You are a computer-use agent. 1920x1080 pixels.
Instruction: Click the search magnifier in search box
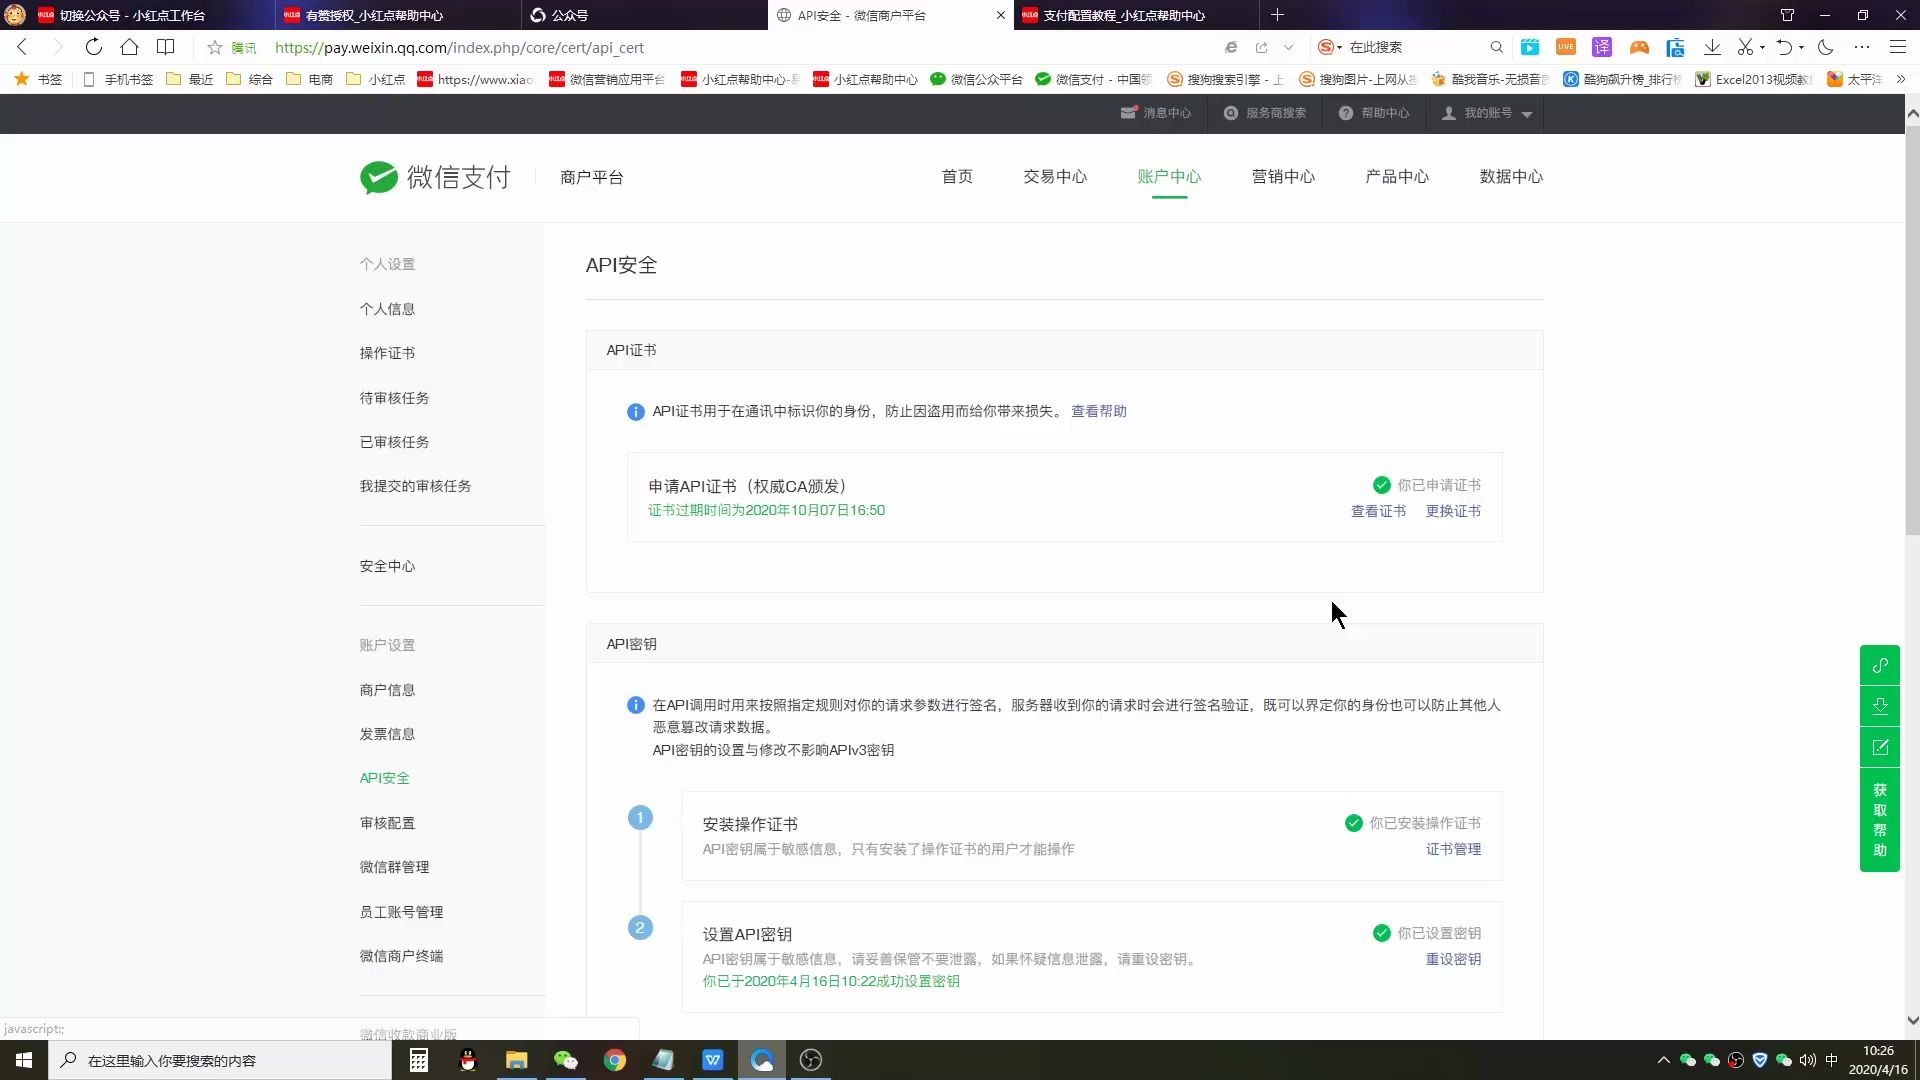(x=1496, y=47)
